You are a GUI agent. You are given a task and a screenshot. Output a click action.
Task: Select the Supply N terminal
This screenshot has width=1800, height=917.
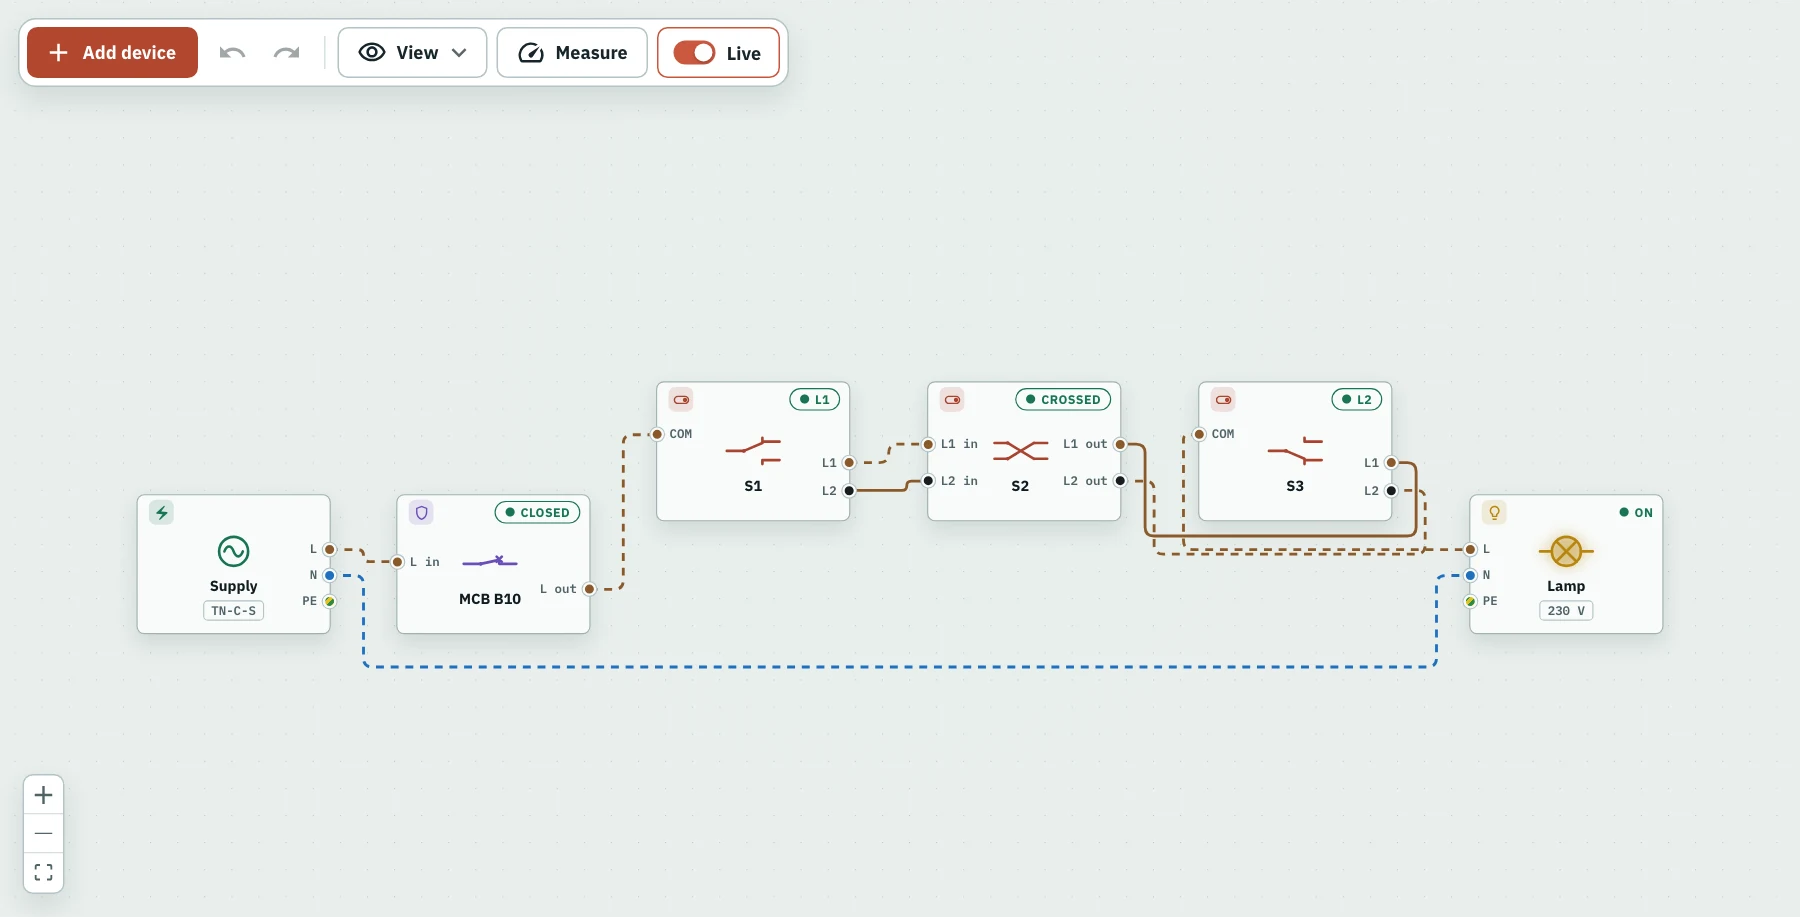pyautogui.click(x=329, y=575)
